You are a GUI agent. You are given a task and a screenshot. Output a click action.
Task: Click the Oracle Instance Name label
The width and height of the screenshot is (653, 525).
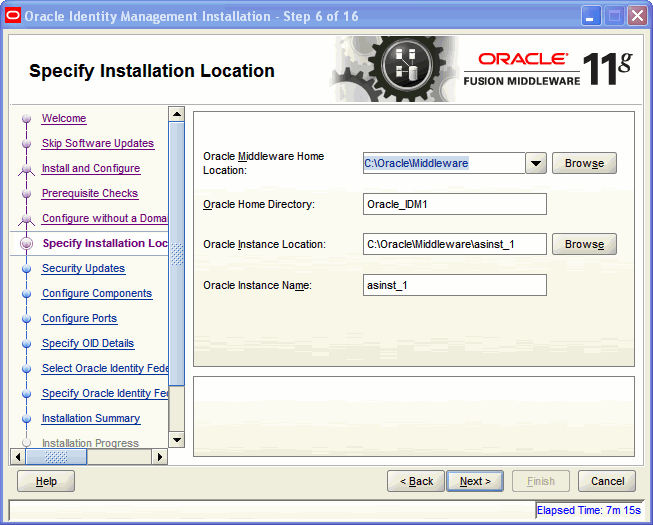[257, 285]
